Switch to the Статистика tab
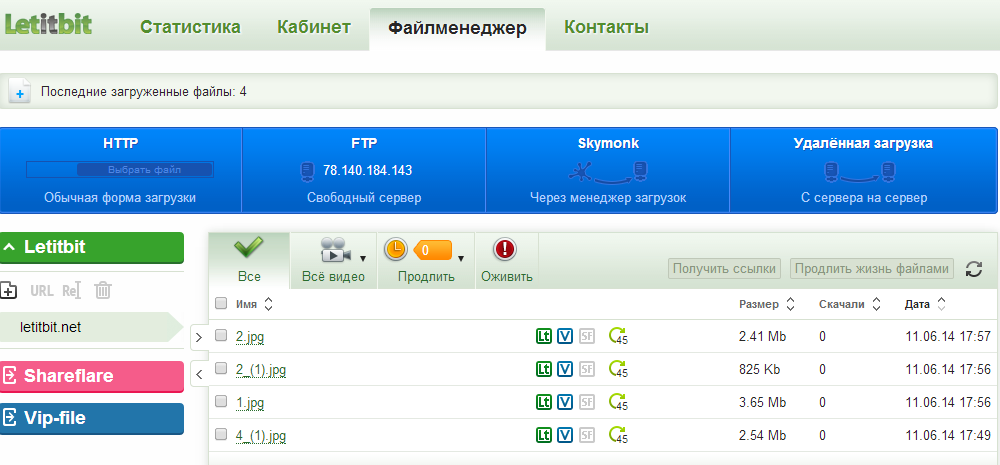1000x465 pixels. click(190, 27)
